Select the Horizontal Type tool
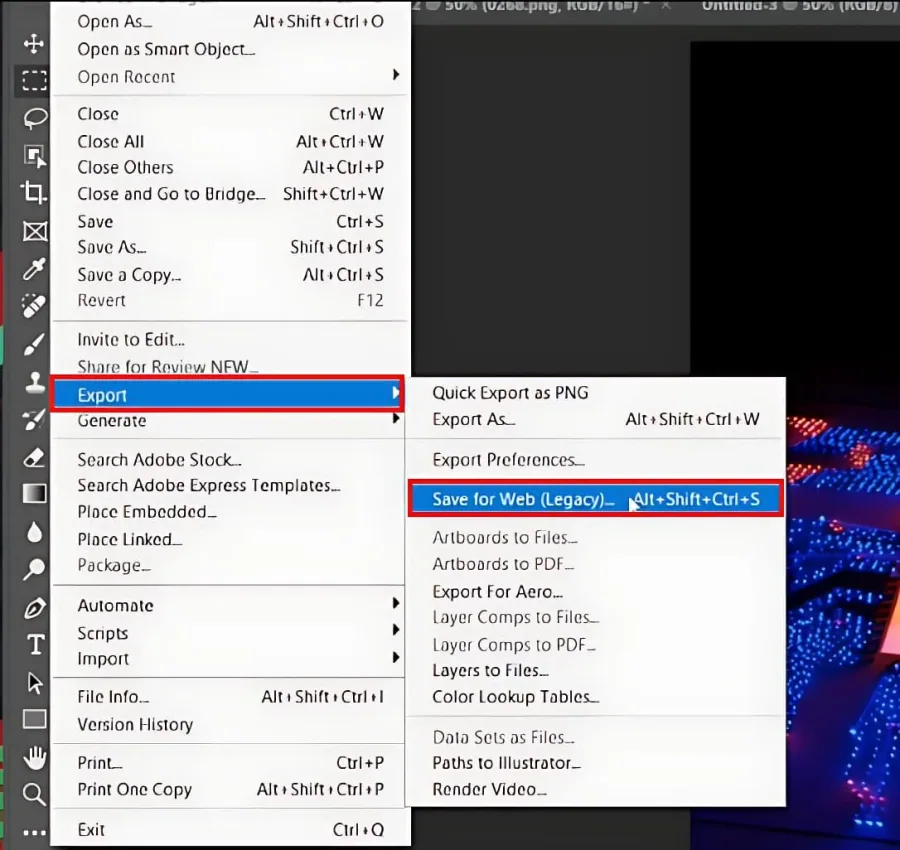 pos(35,645)
